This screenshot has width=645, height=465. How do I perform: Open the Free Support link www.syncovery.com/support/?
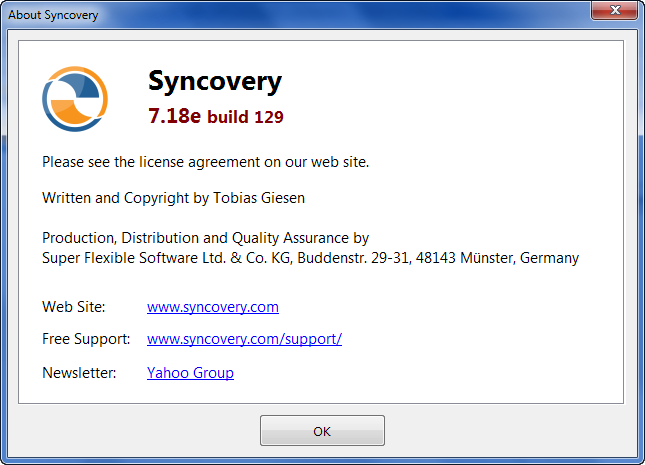(244, 339)
